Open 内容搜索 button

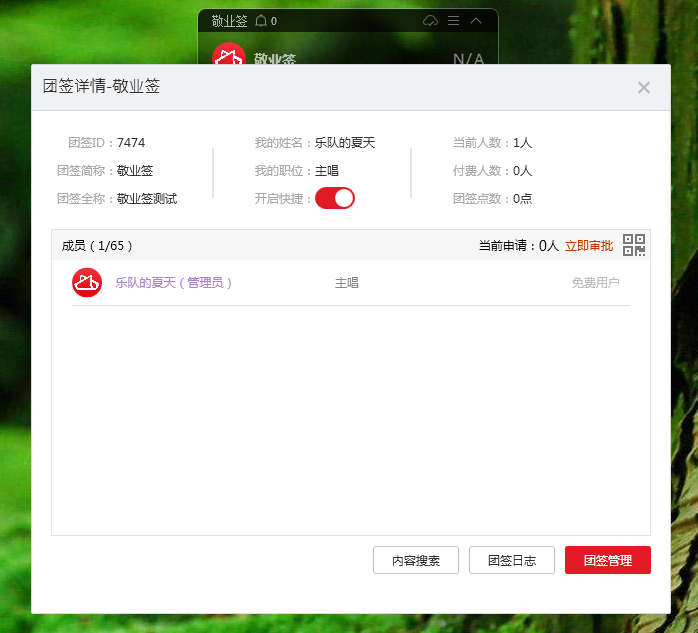[416, 560]
